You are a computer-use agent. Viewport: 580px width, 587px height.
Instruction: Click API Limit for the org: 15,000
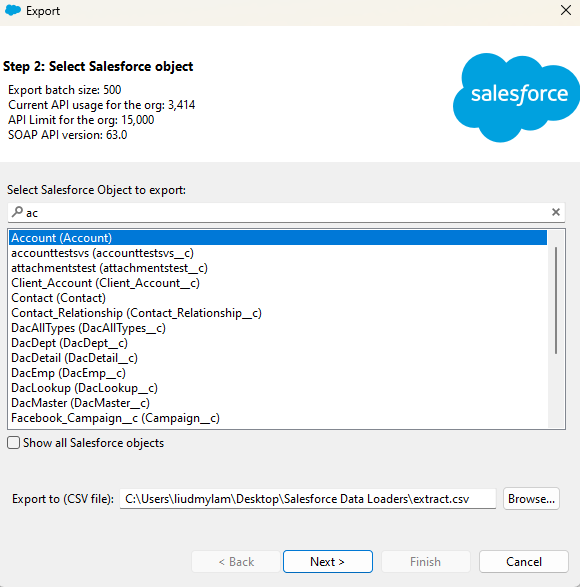pyautogui.click(x=81, y=120)
